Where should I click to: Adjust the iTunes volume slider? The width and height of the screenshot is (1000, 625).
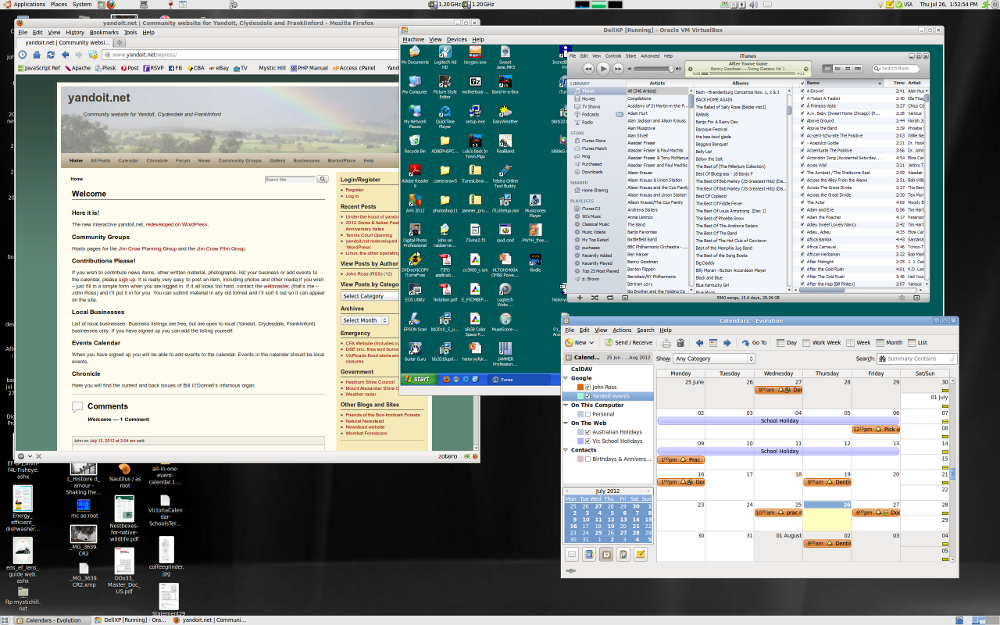pos(654,68)
